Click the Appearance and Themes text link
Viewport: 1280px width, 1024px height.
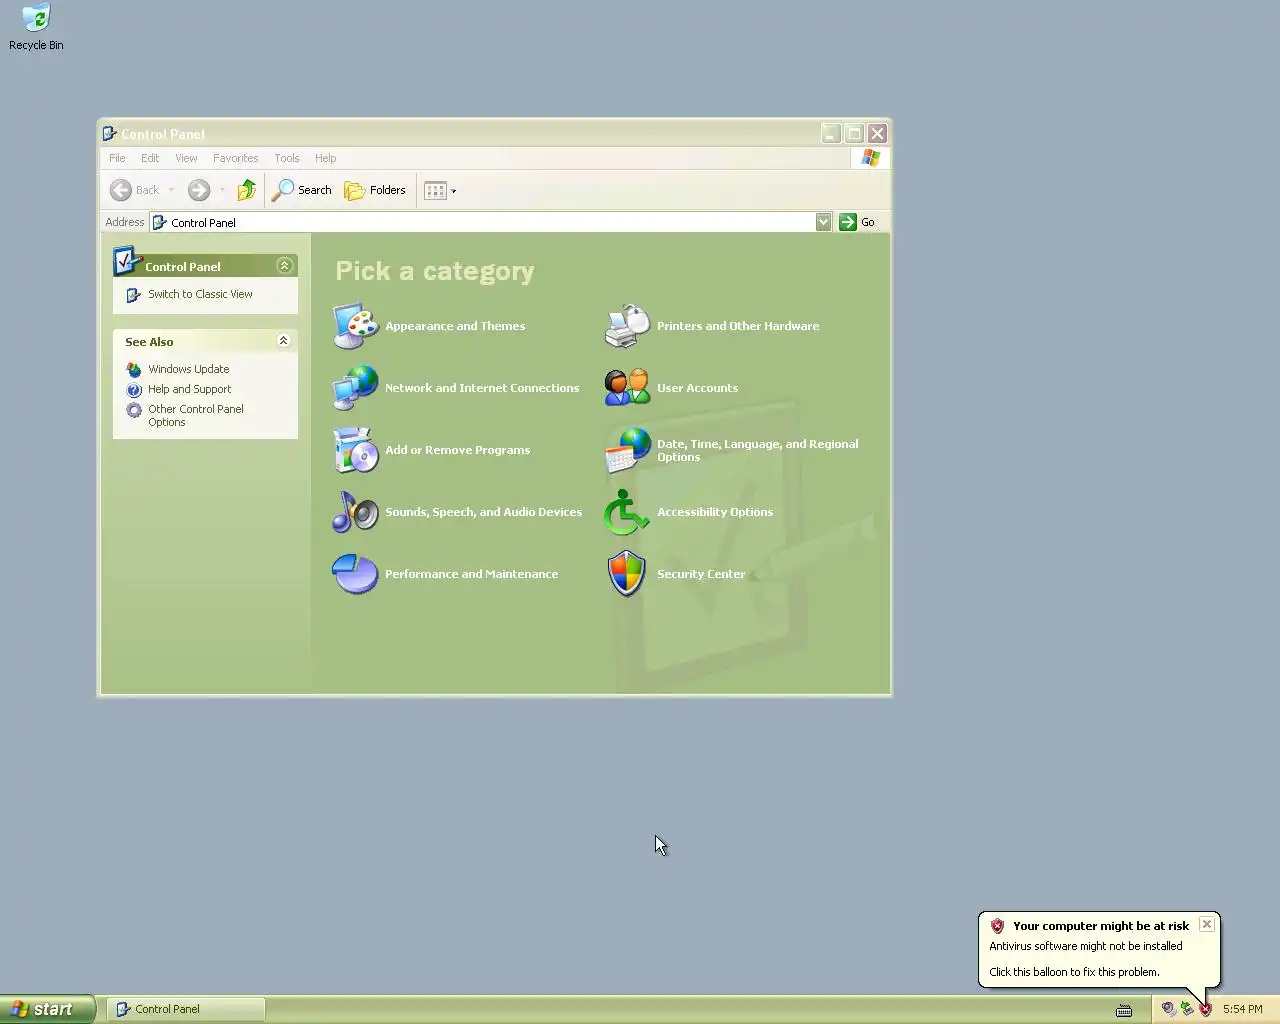coord(455,326)
